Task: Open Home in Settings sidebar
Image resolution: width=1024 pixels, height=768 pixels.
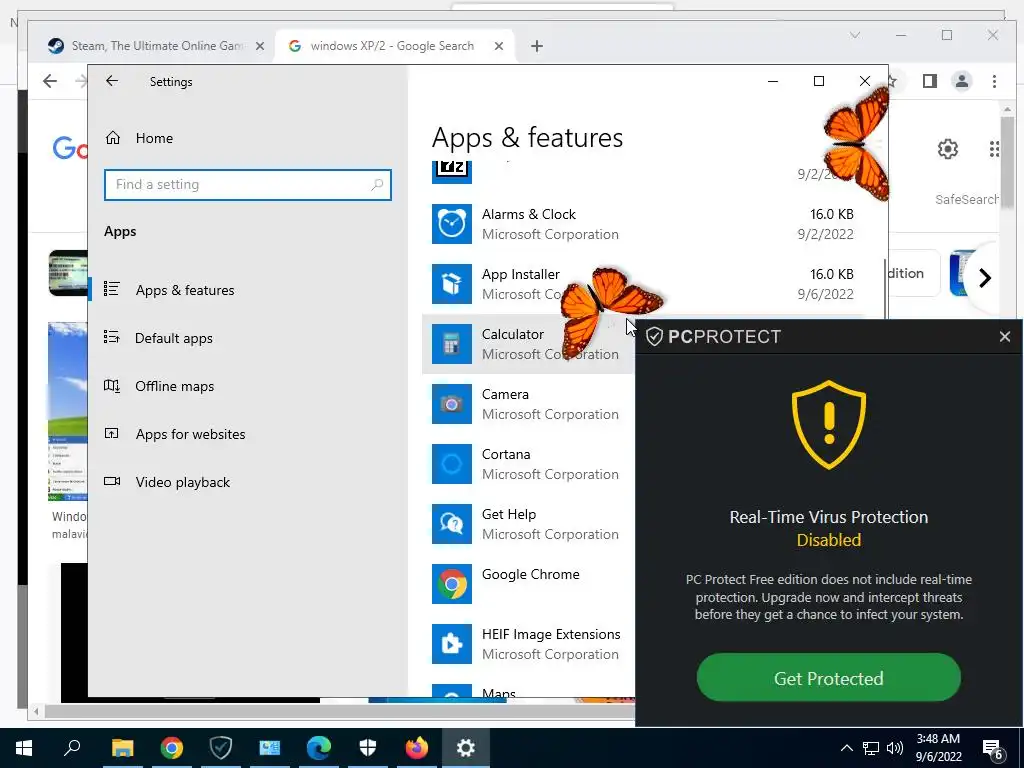Action: (x=138, y=138)
